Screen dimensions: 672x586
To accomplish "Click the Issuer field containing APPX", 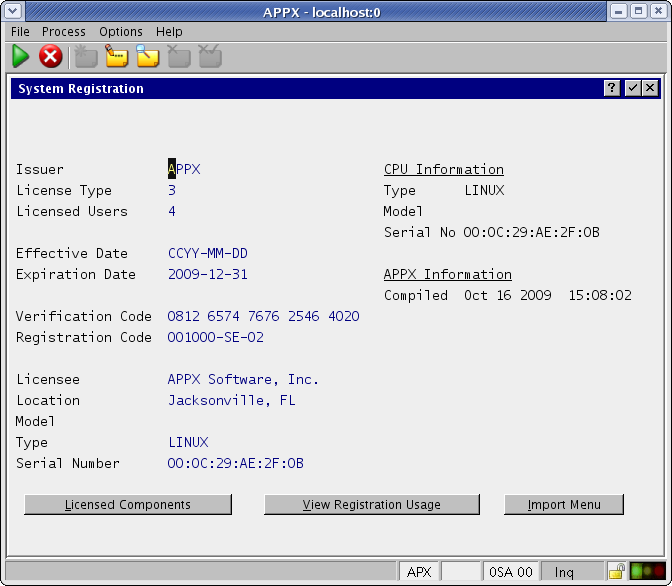I will tap(185, 170).
